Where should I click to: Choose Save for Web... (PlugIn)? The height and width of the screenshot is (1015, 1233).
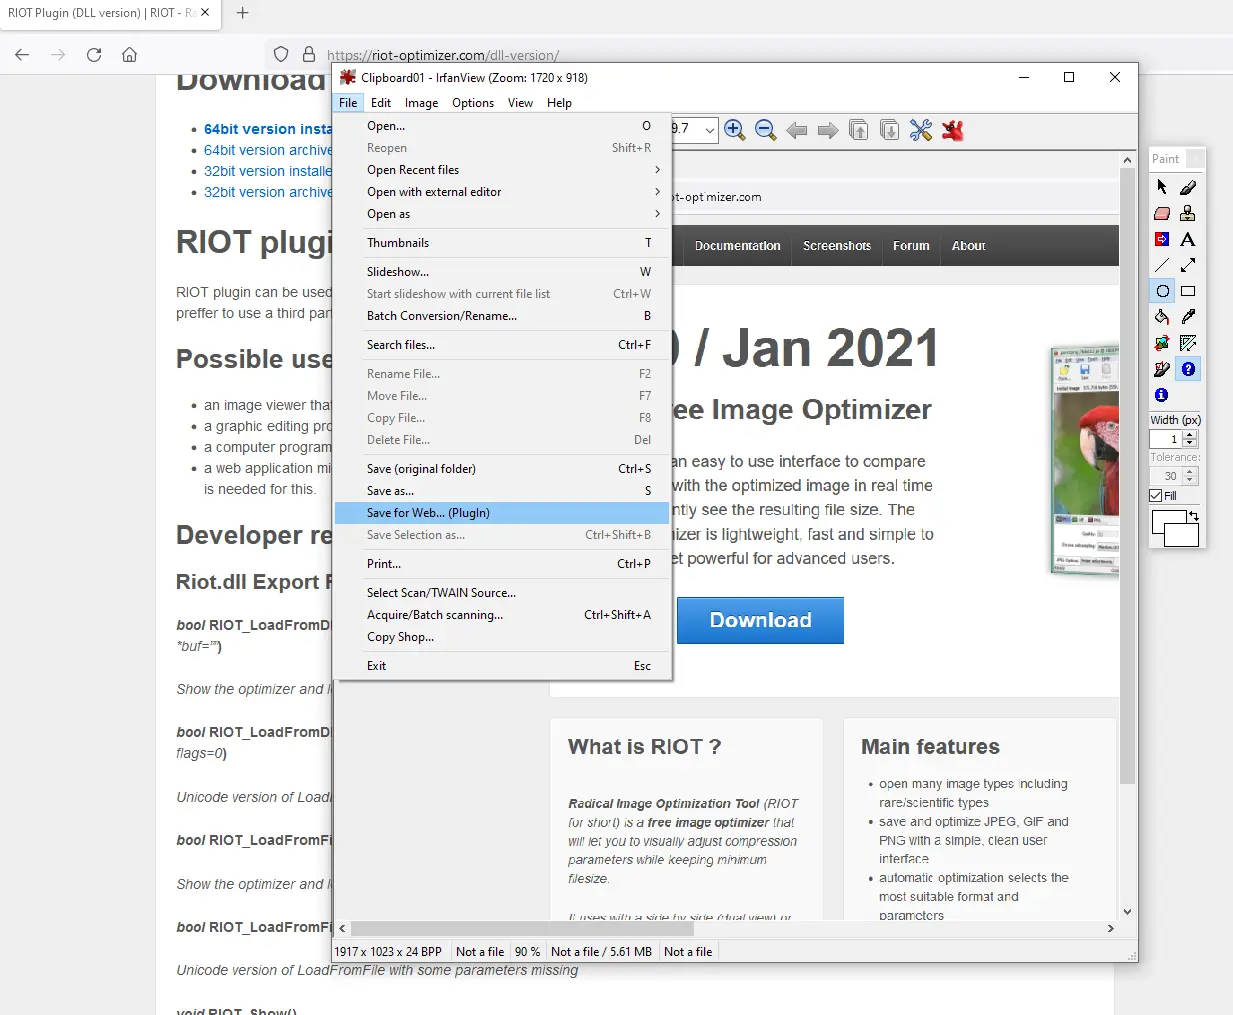[502, 513]
